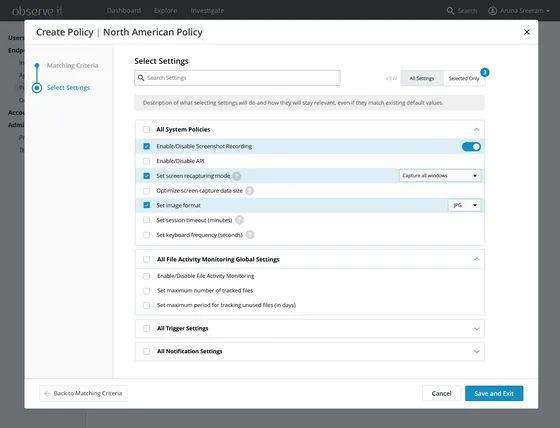Open the Capture all windows dropdown
Screen dimensions: 560x428
coord(440,175)
